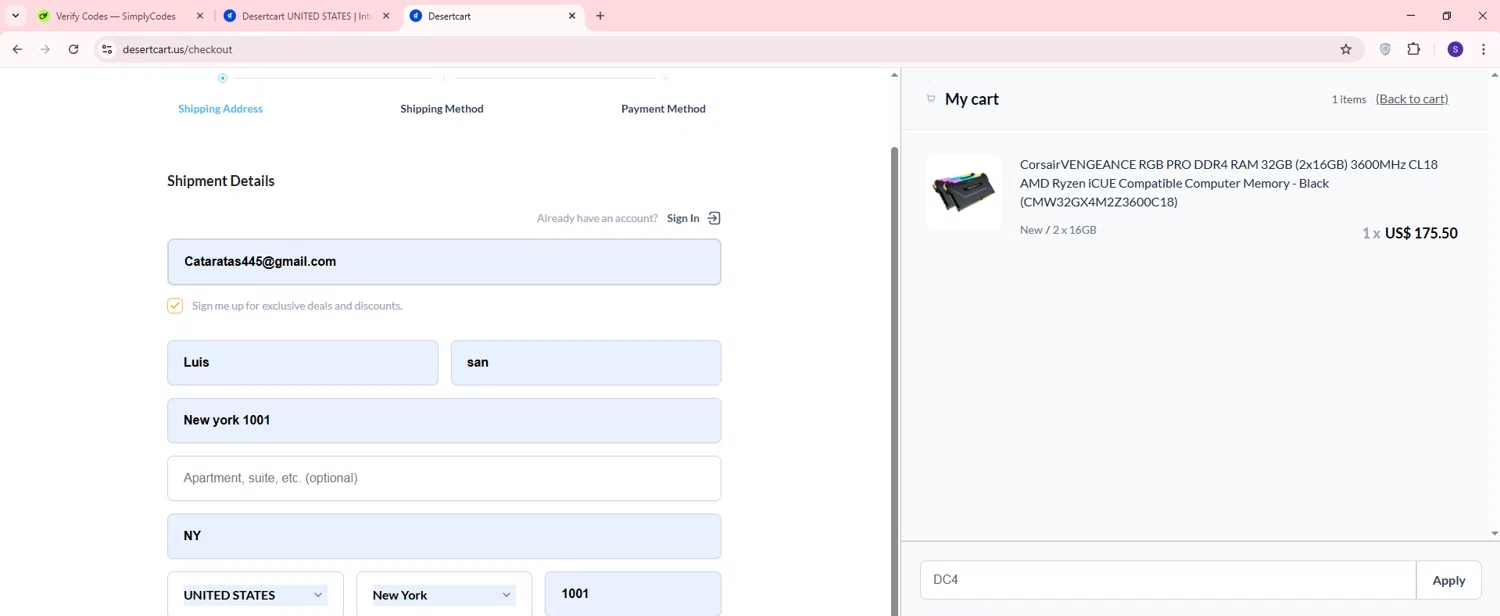
Task: Uncheck exclusive deals and discounts checkbox
Action: point(175,306)
